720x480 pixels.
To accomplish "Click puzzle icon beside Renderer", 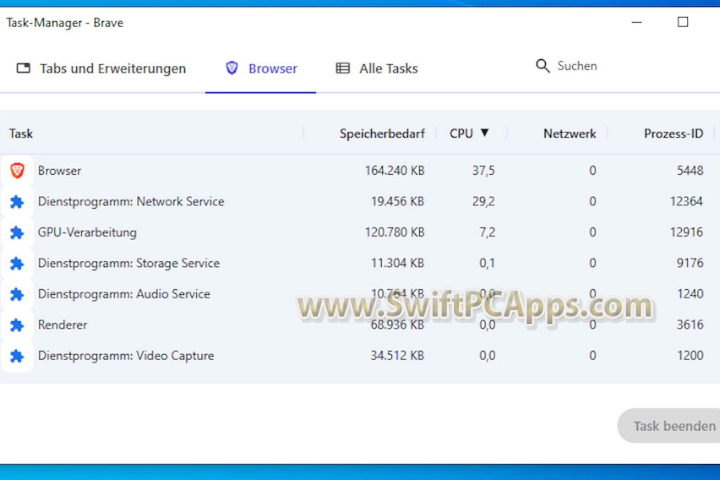I will [17, 325].
